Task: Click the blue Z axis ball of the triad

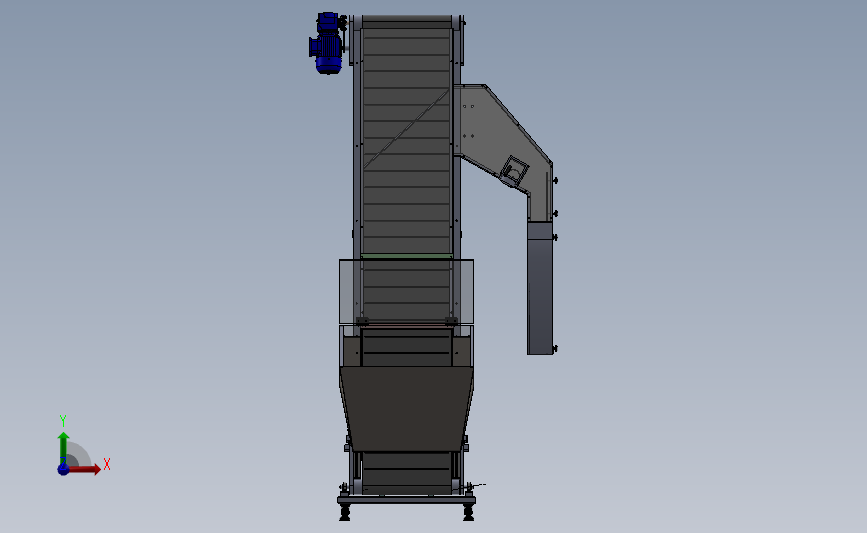Action: (64, 469)
